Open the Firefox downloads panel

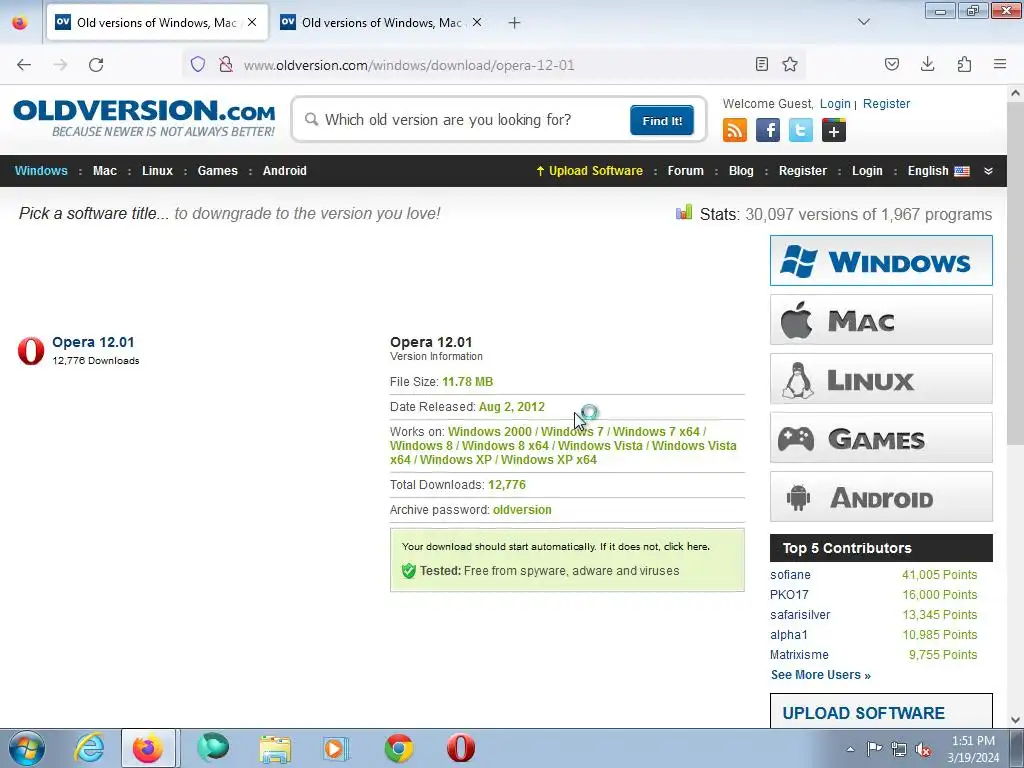click(927, 64)
